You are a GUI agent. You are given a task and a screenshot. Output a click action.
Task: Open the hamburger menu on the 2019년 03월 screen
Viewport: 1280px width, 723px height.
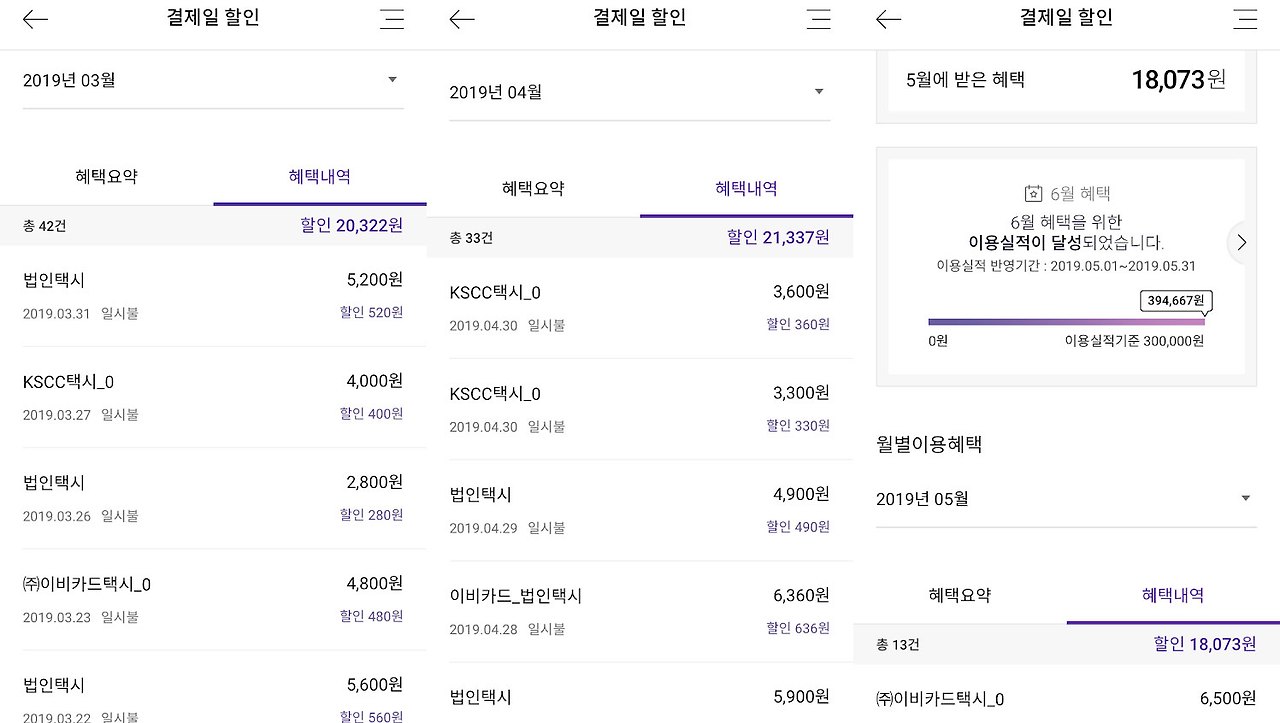click(x=392, y=19)
